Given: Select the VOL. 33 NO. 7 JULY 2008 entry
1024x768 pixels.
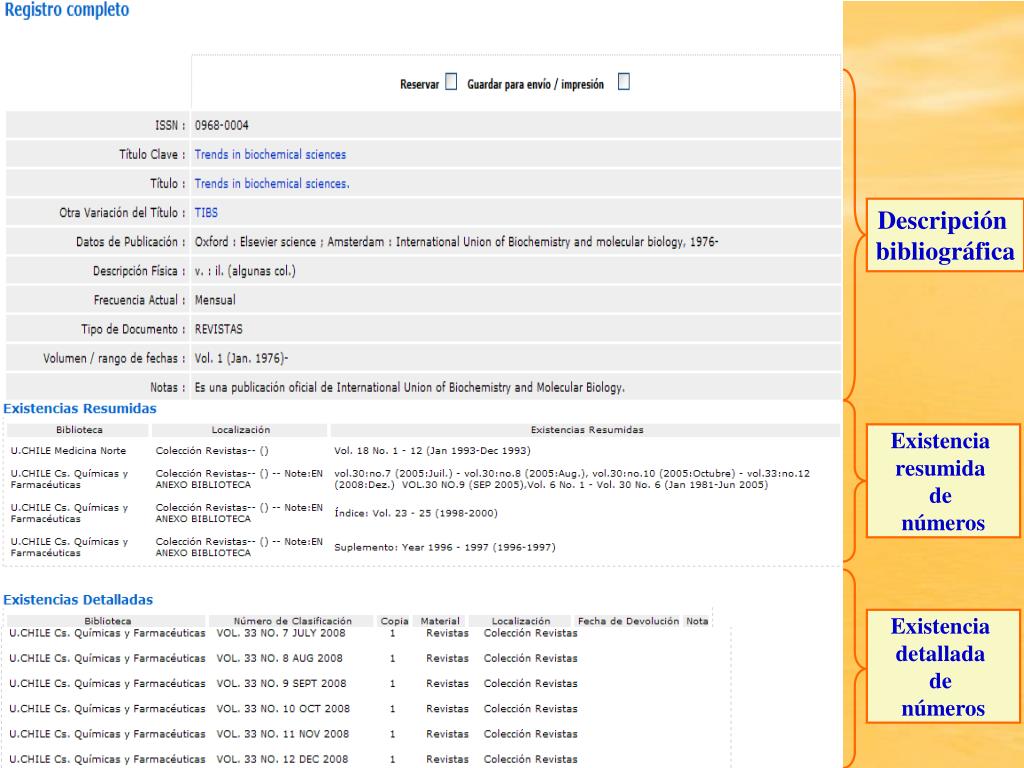Looking at the screenshot, I should [x=281, y=633].
